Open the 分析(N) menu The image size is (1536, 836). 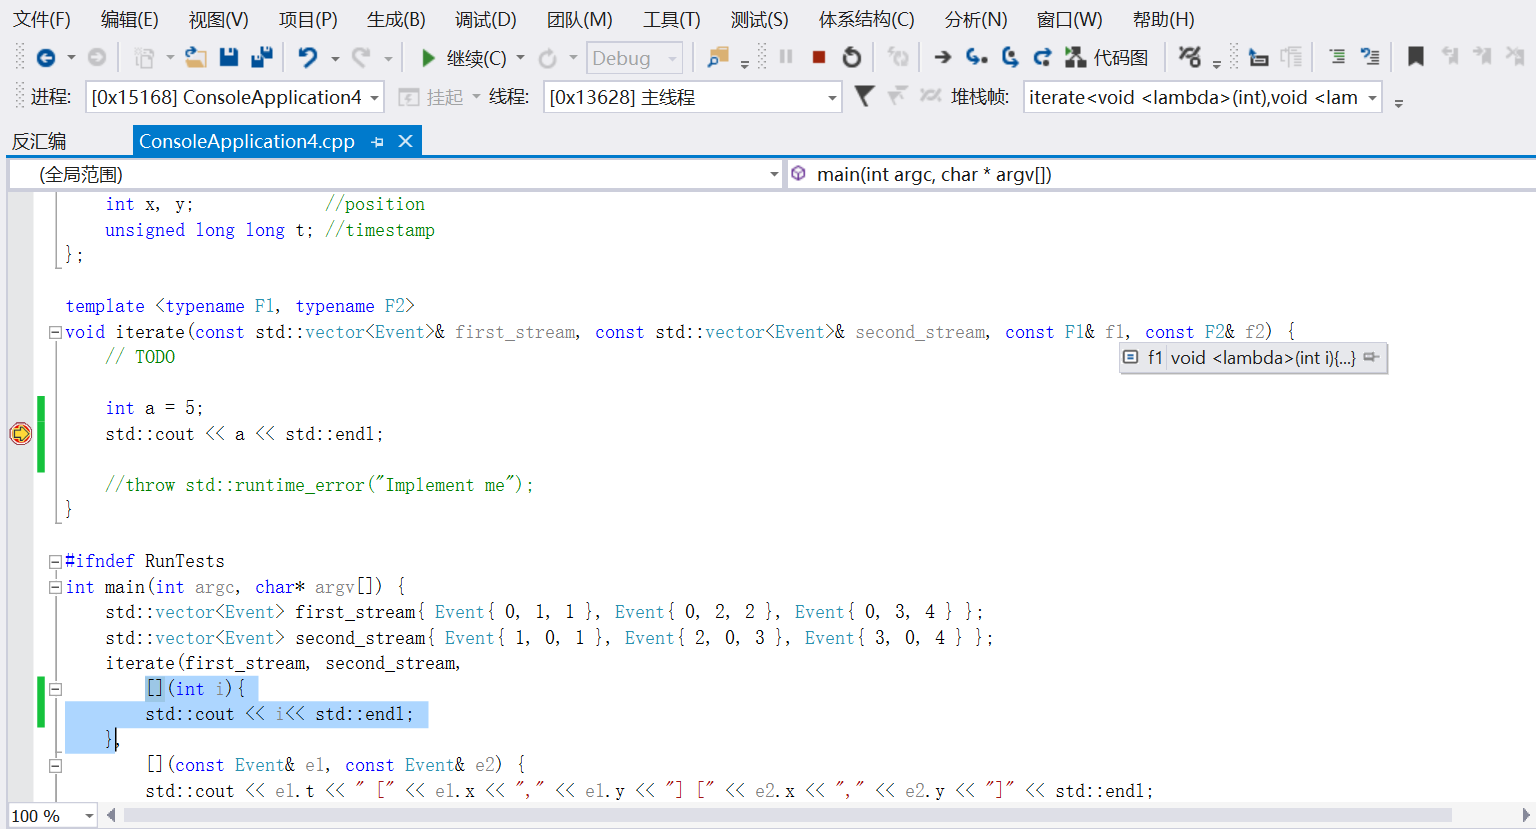coord(975,20)
